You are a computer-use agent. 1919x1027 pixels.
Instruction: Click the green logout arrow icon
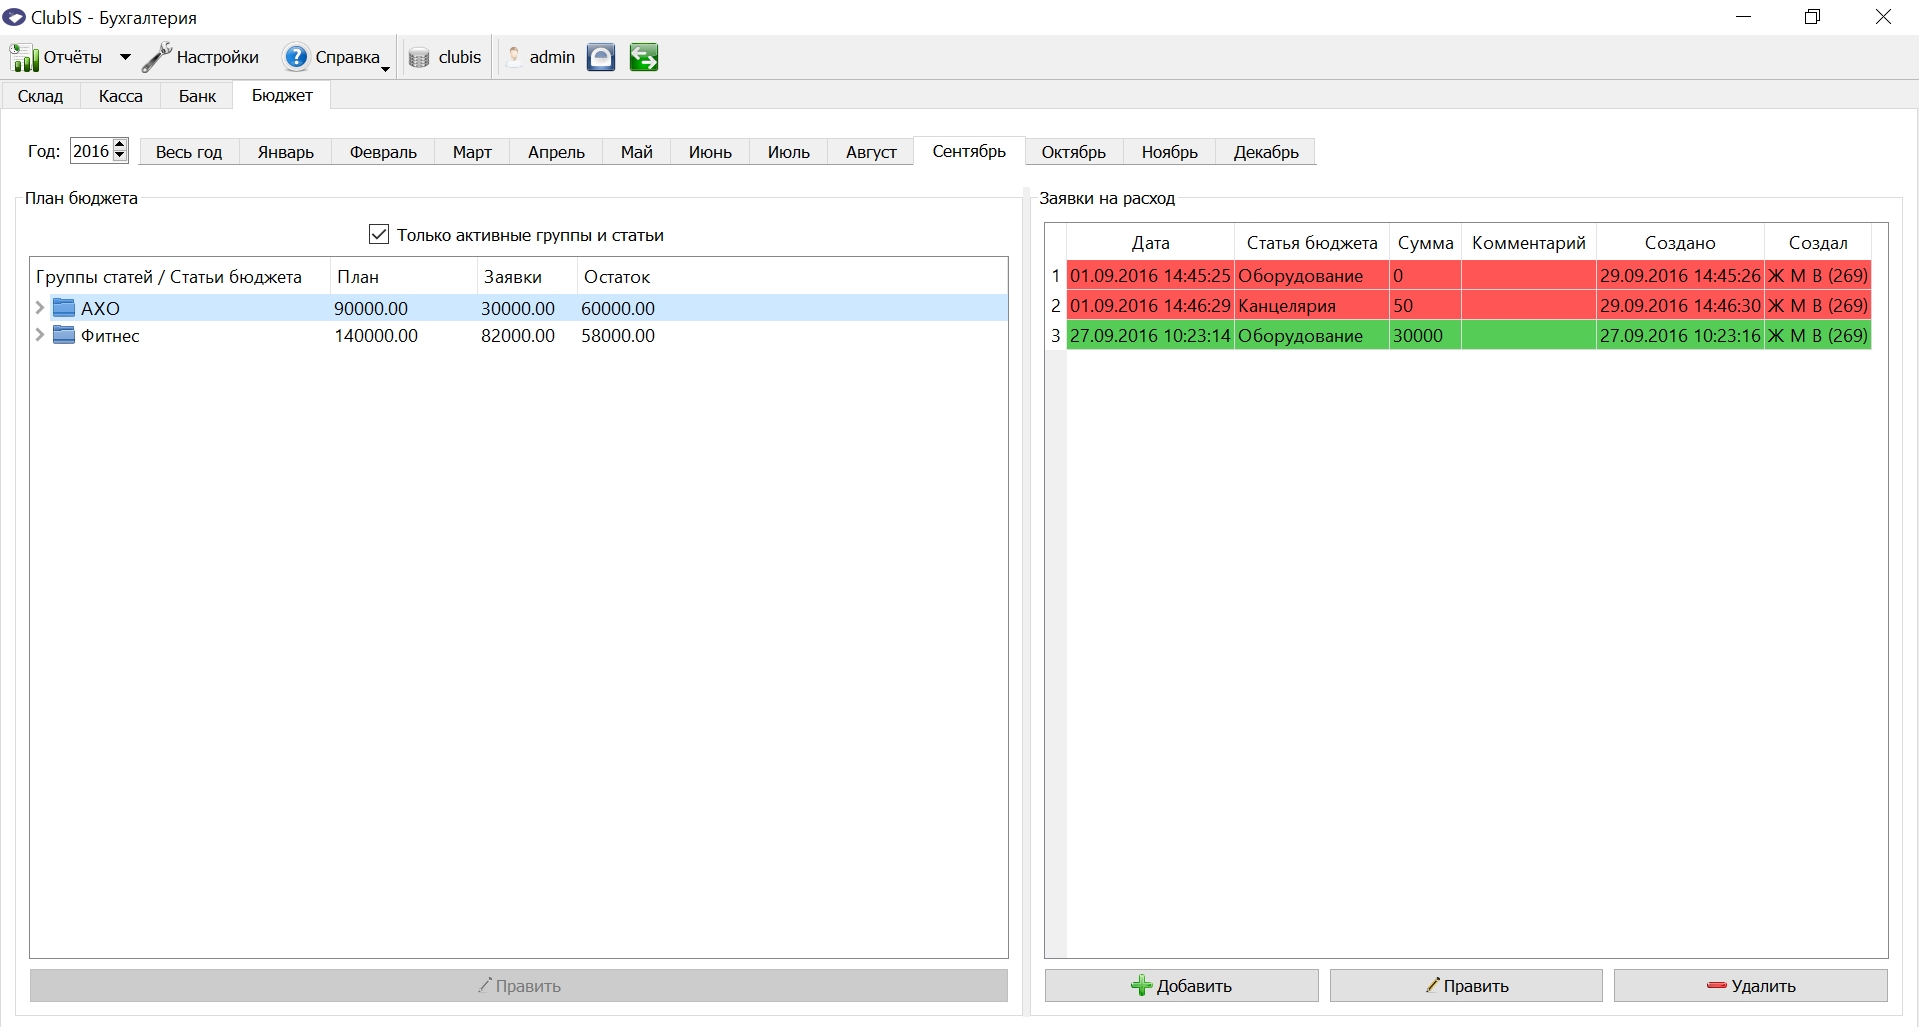coord(644,58)
